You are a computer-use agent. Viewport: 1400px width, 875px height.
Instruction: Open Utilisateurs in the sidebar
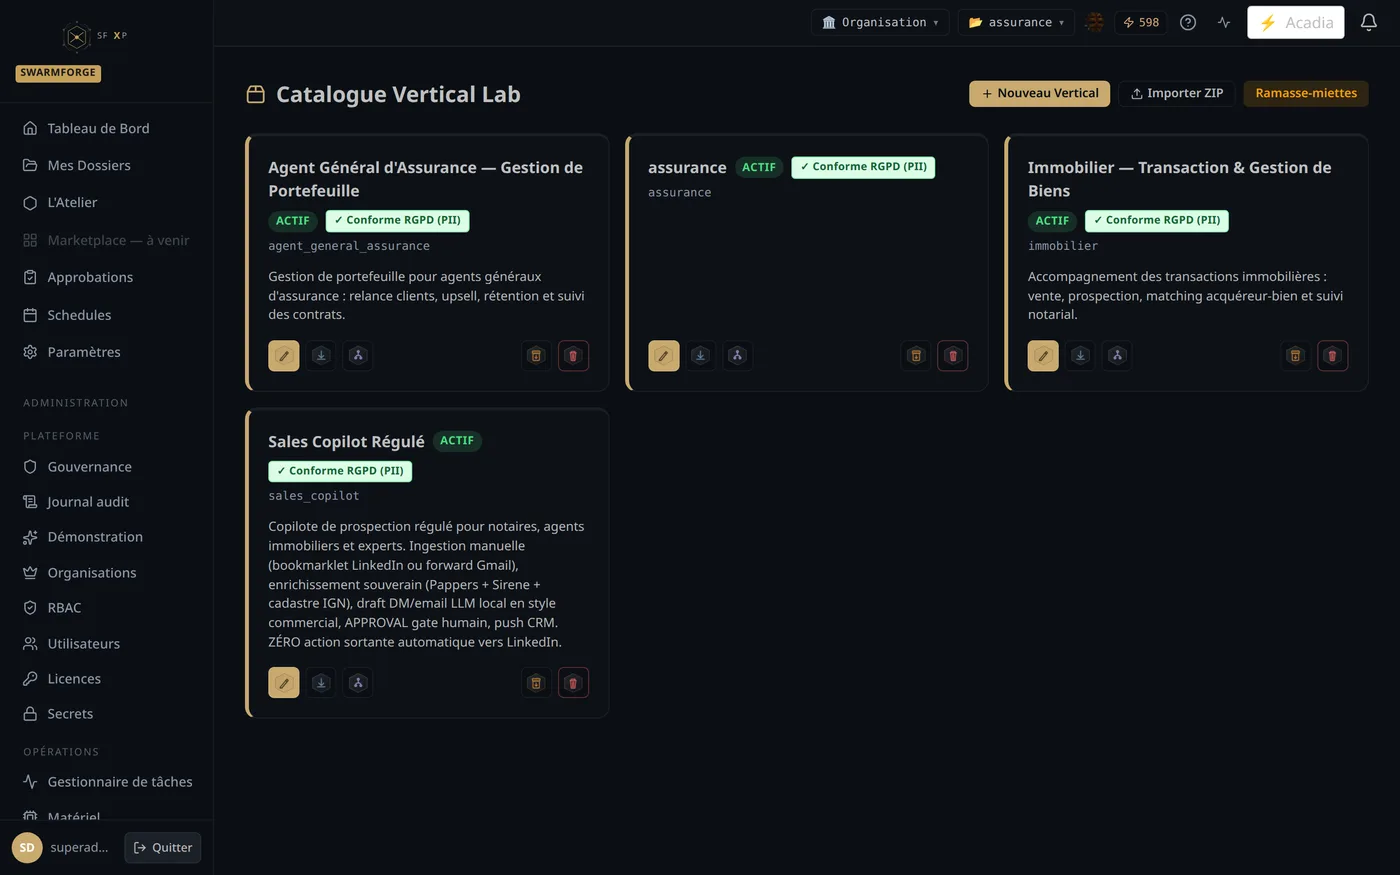[106, 644]
